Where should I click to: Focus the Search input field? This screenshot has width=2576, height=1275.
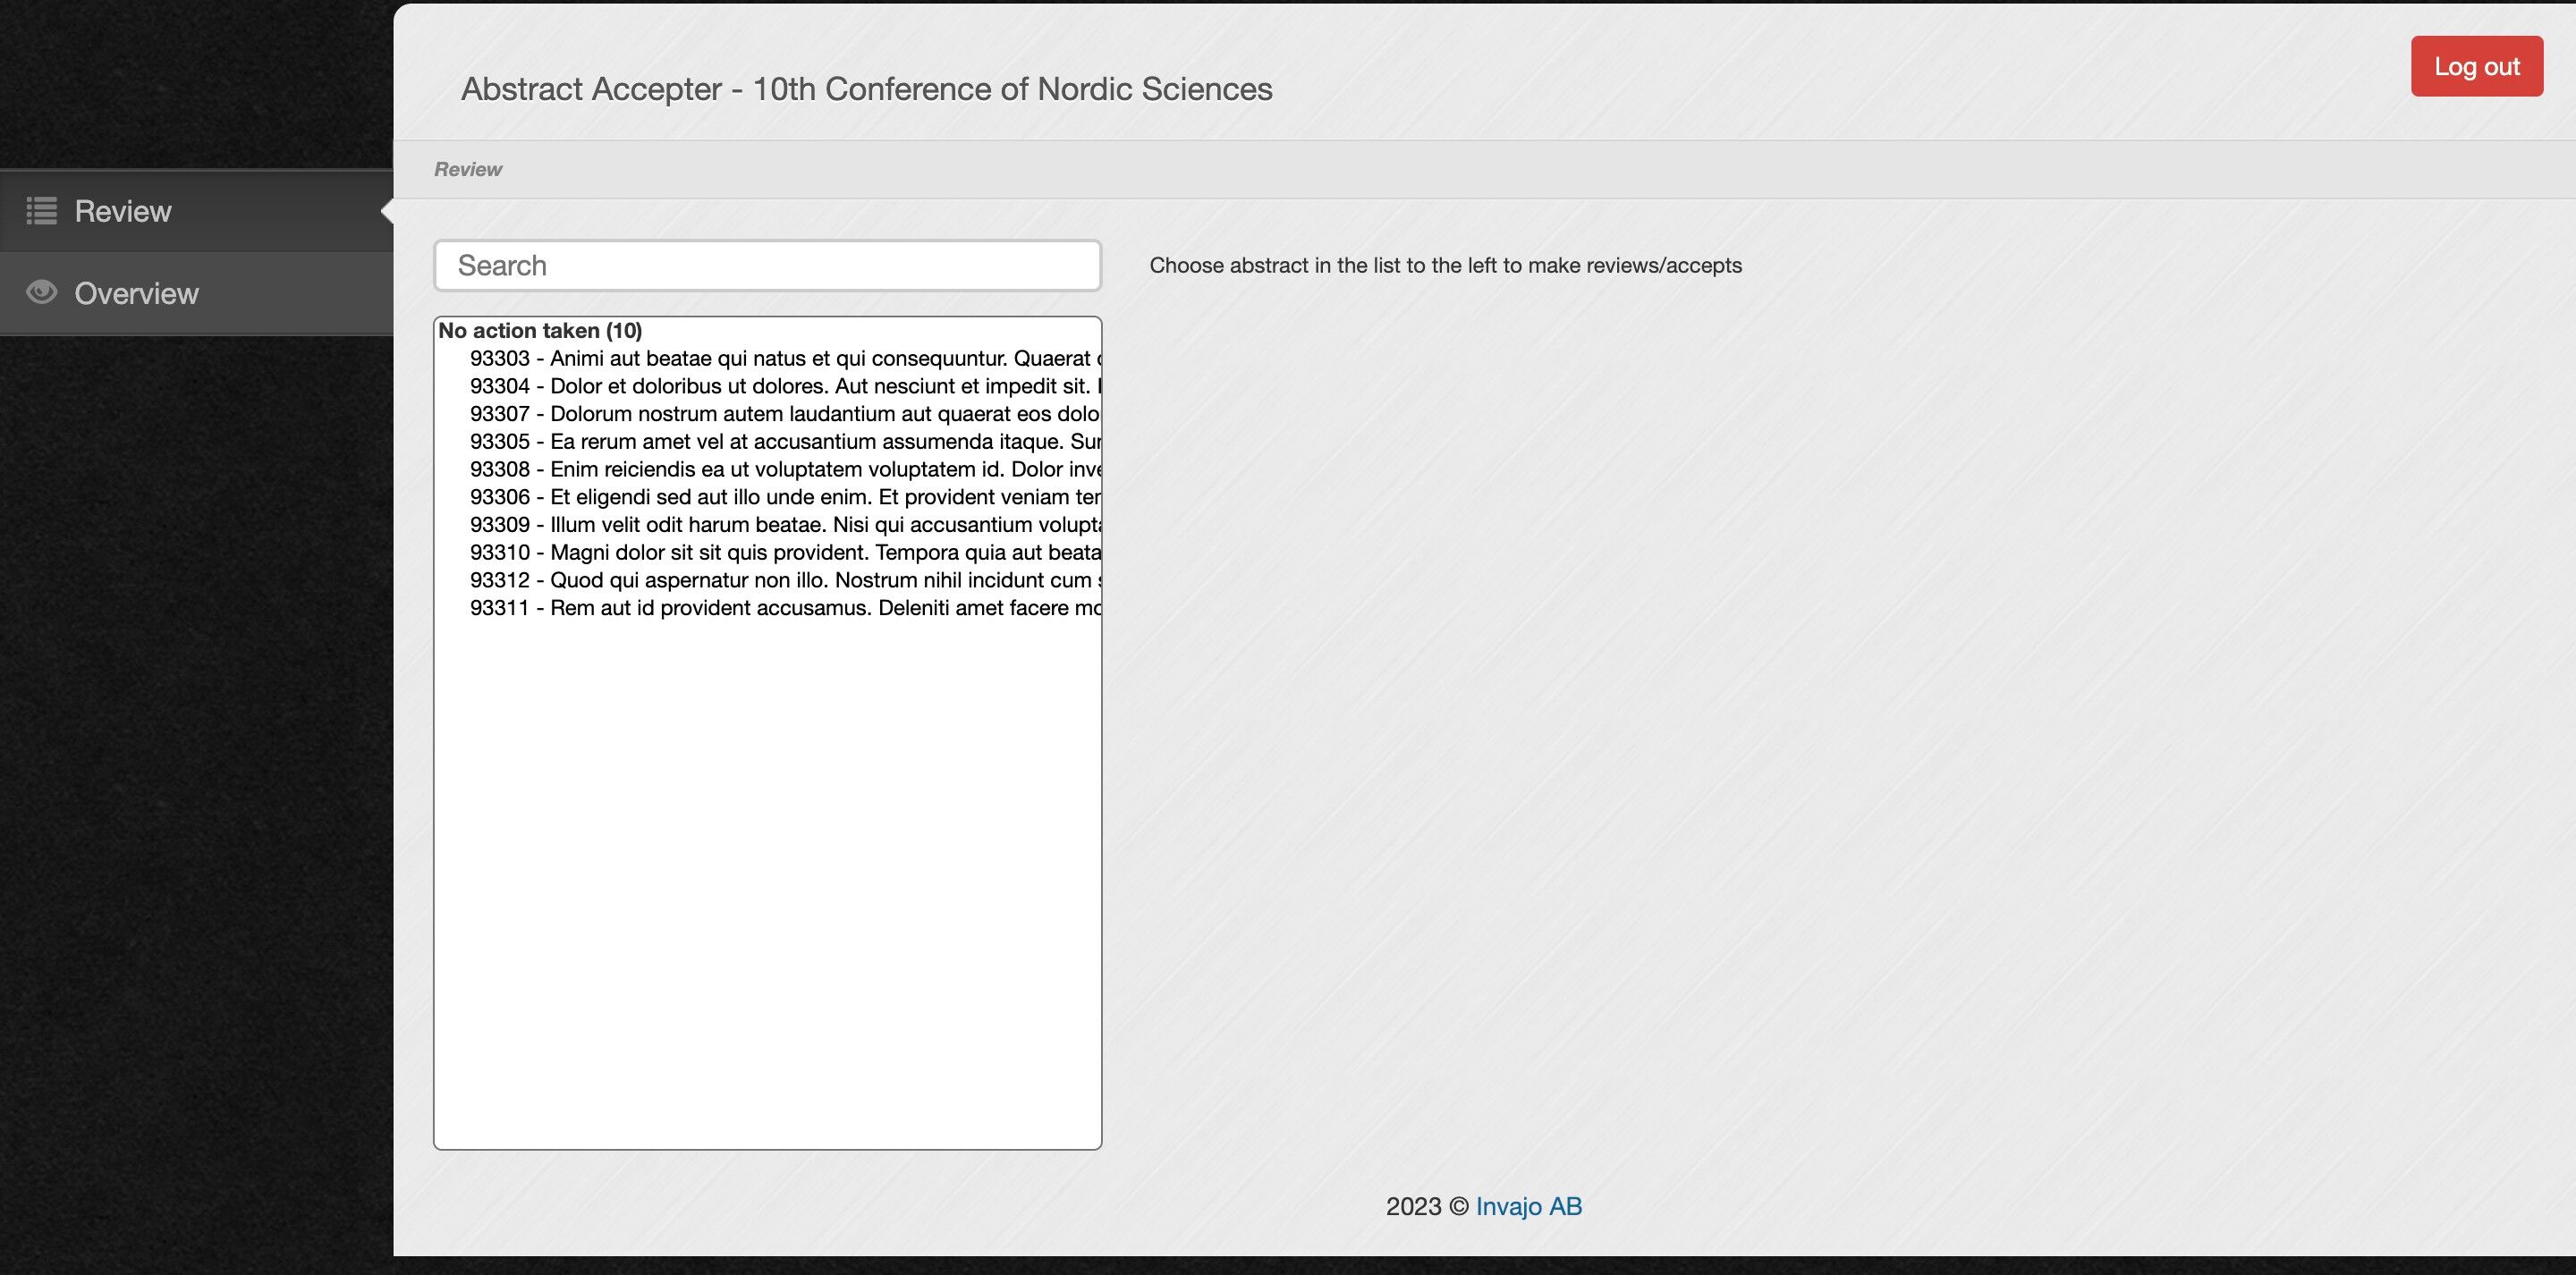pyautogui.click(x=767, y=266)
